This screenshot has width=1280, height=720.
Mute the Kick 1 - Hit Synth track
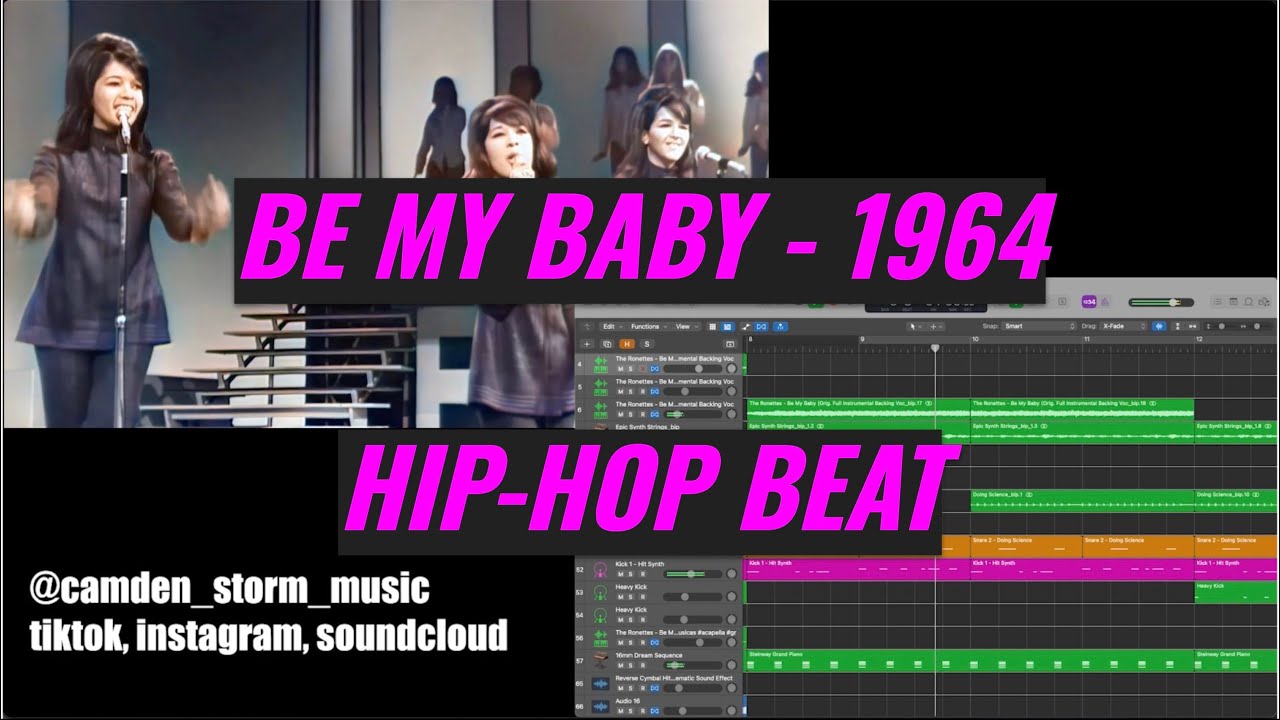coord(621,574)
